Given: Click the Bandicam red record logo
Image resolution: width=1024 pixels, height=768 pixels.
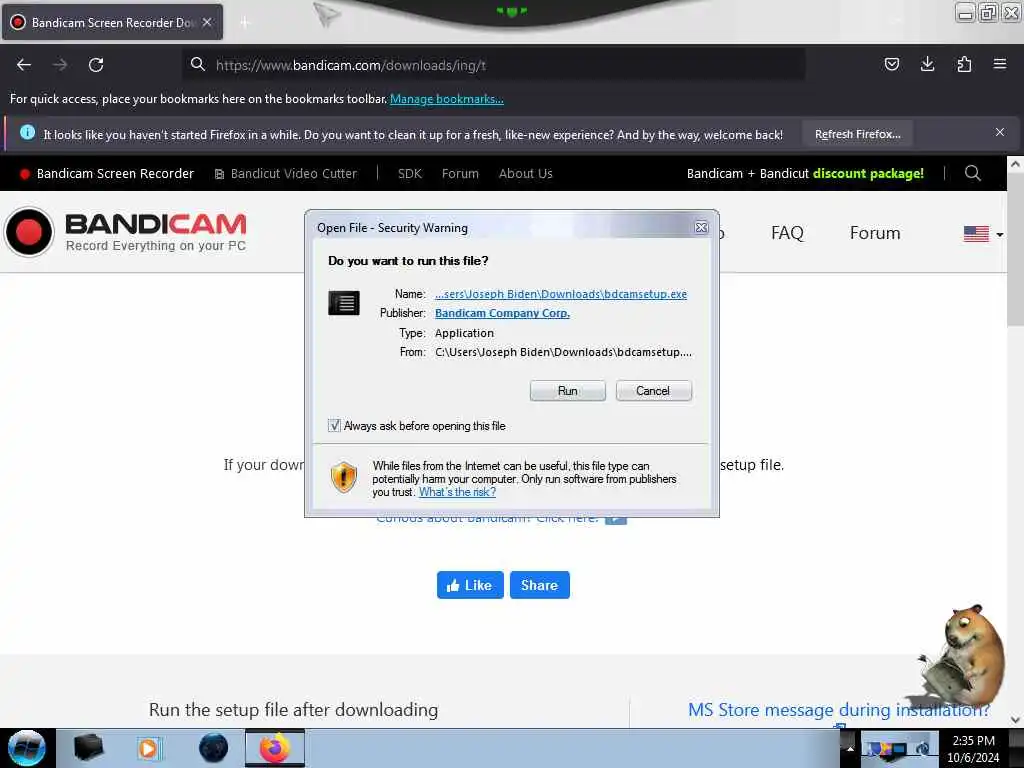Looking at the screenshot, I should [29, 232].
